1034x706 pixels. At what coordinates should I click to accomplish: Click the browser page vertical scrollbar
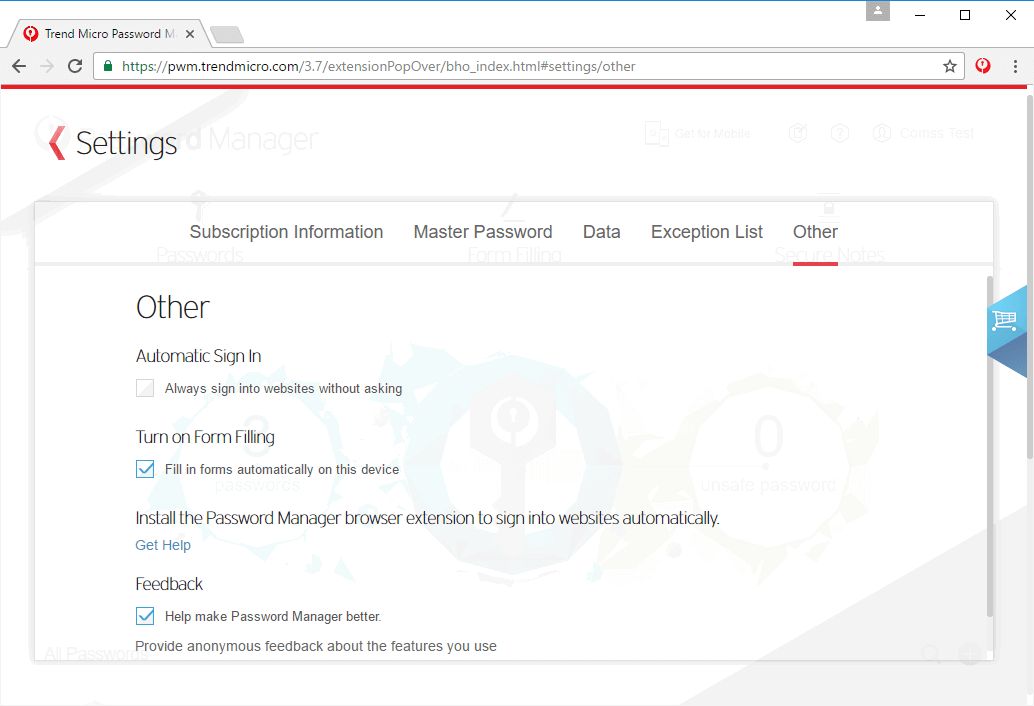click(x=1029, y=277)
